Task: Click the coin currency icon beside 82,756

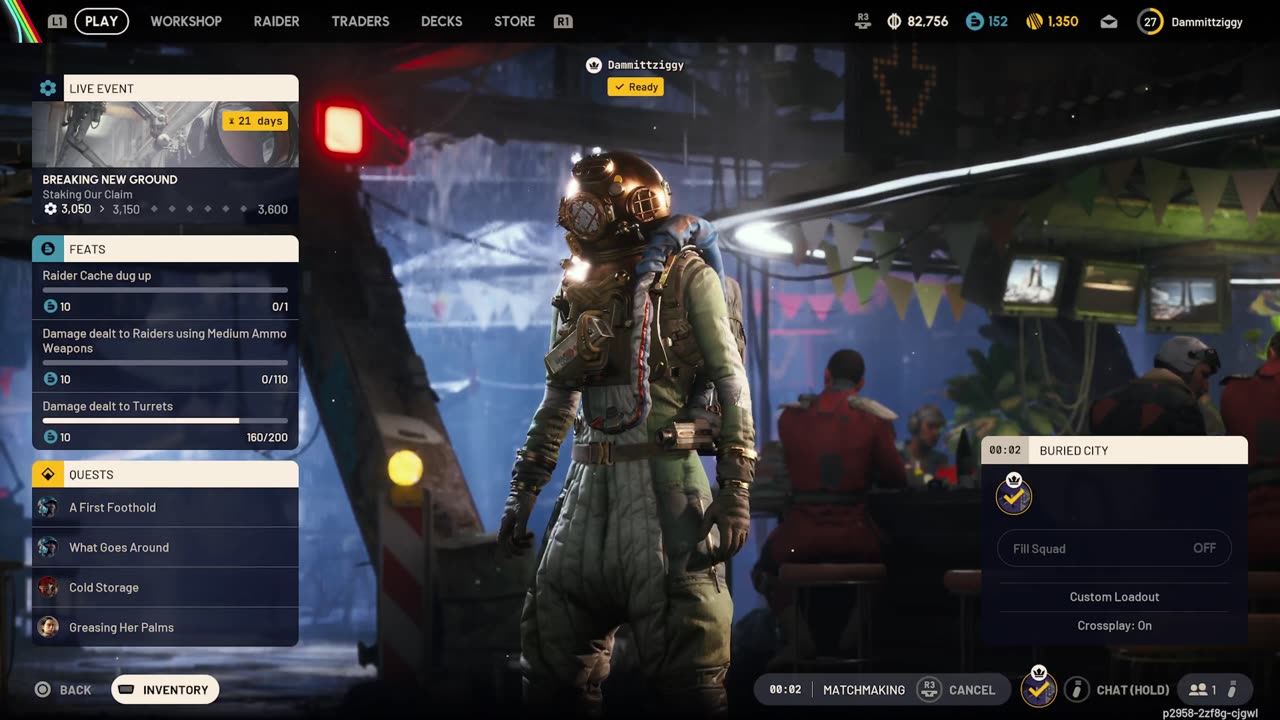Action: (x=894, y=21)
